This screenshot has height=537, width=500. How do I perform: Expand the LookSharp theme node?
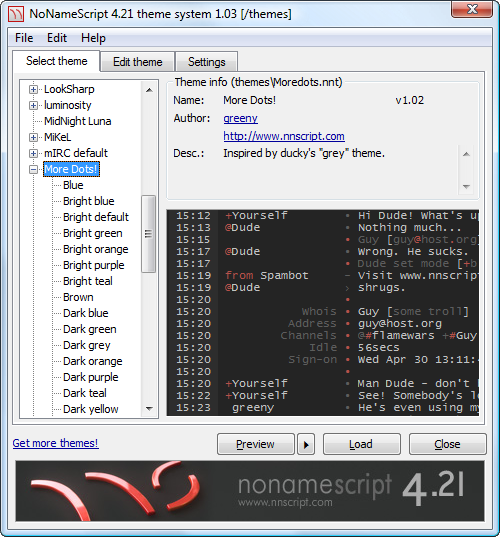(x=33, y=89)
